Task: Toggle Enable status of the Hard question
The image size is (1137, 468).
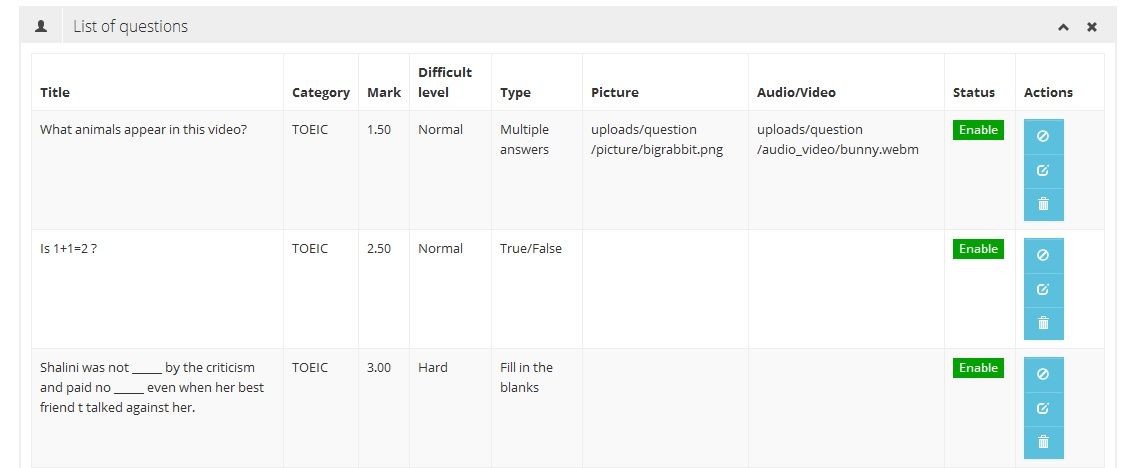Action: pyautogui.click(x=978, y=368)
